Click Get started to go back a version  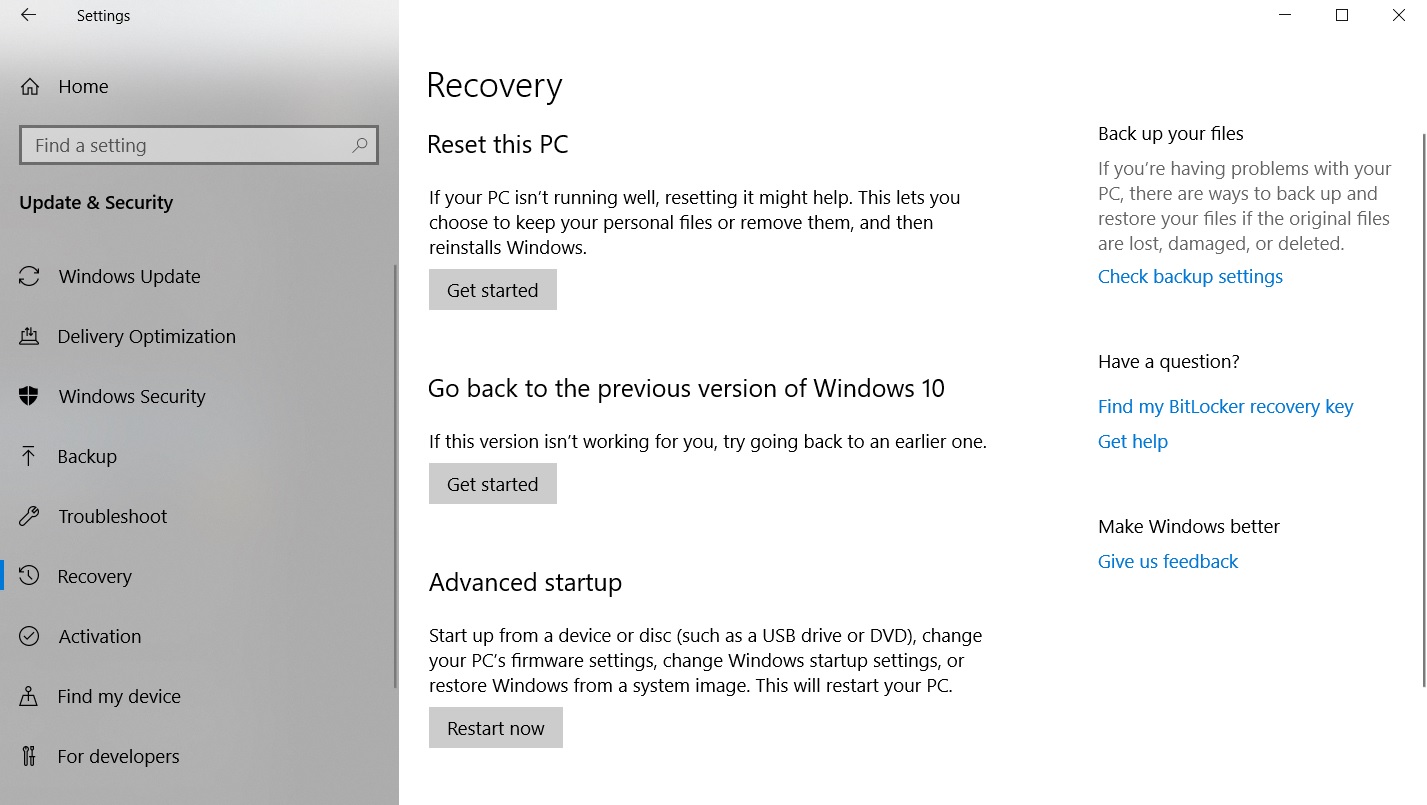tap(493, 484)
